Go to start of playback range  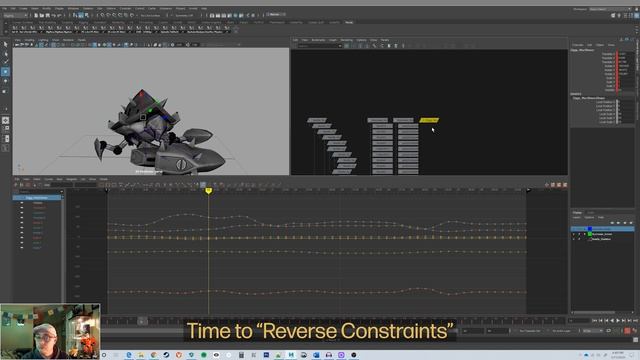pyautogui.click(x=595, y=321)
